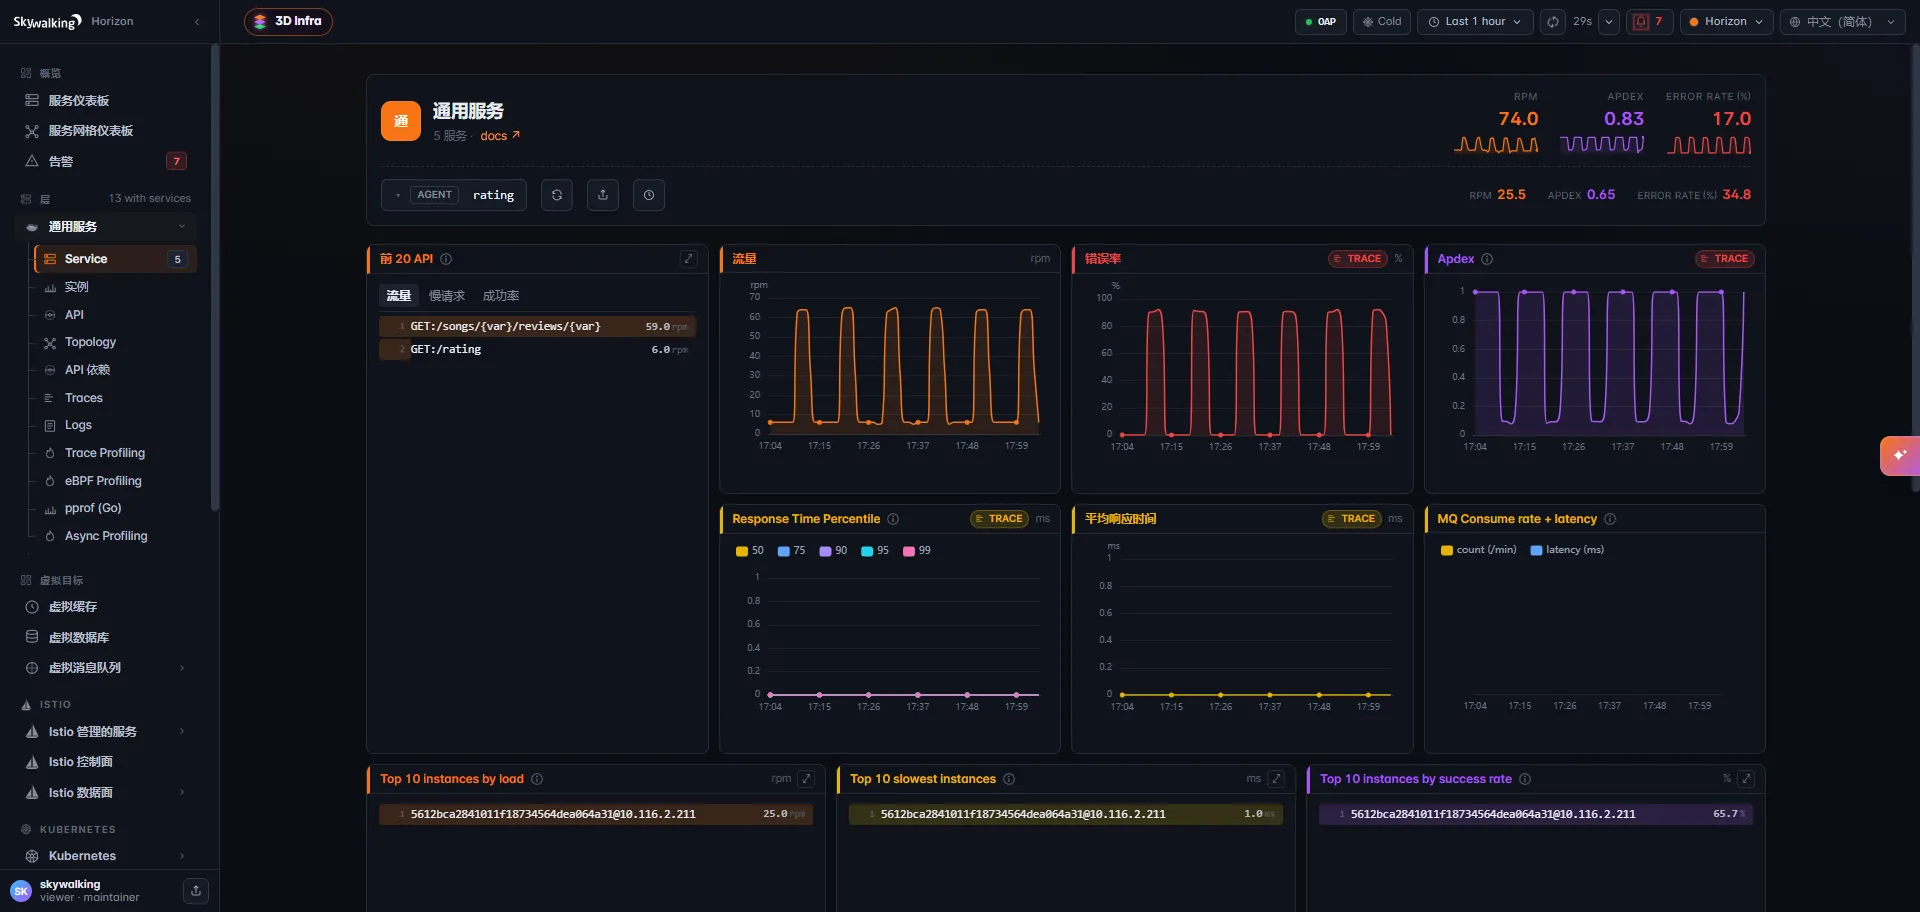Open the Horizon theme dropdown

click(1727, 22)
